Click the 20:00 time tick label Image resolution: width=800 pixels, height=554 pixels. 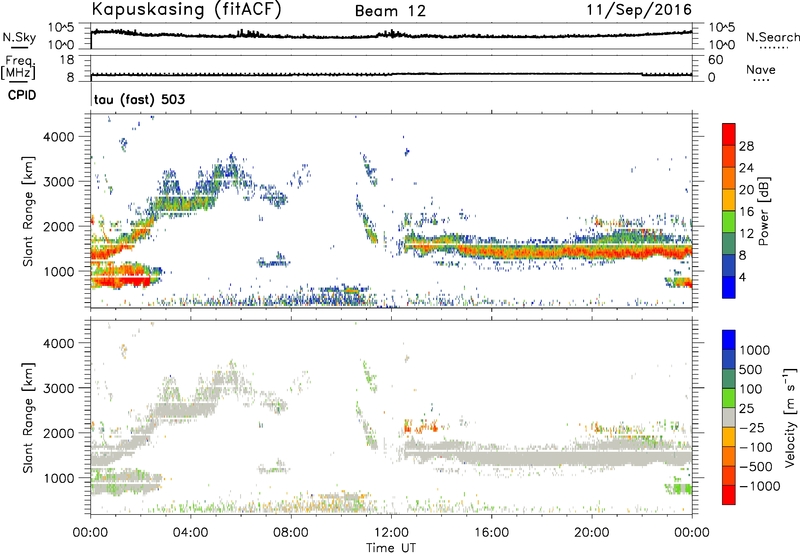tap(591, 533)
